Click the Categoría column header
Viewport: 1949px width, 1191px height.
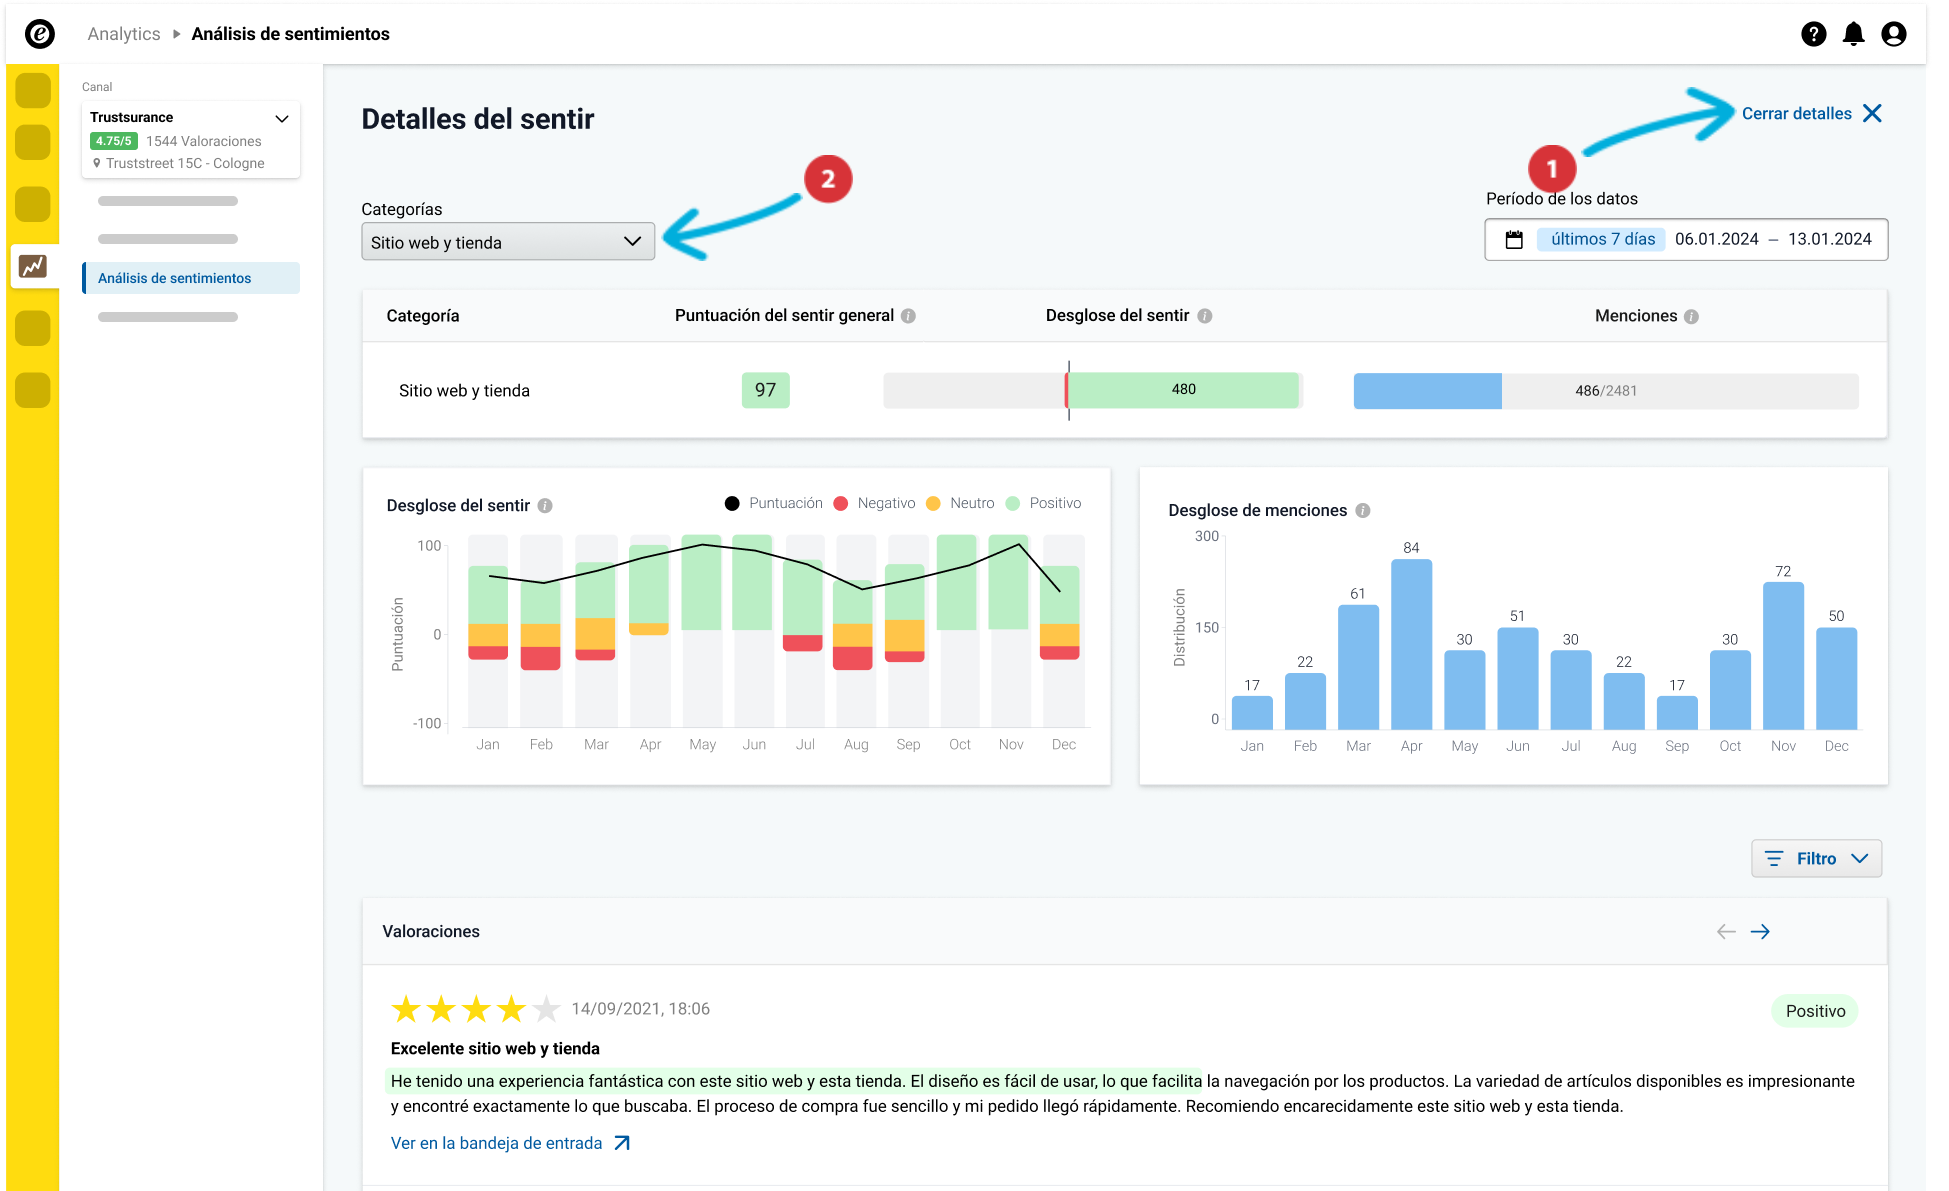click(x=423, y=316)
